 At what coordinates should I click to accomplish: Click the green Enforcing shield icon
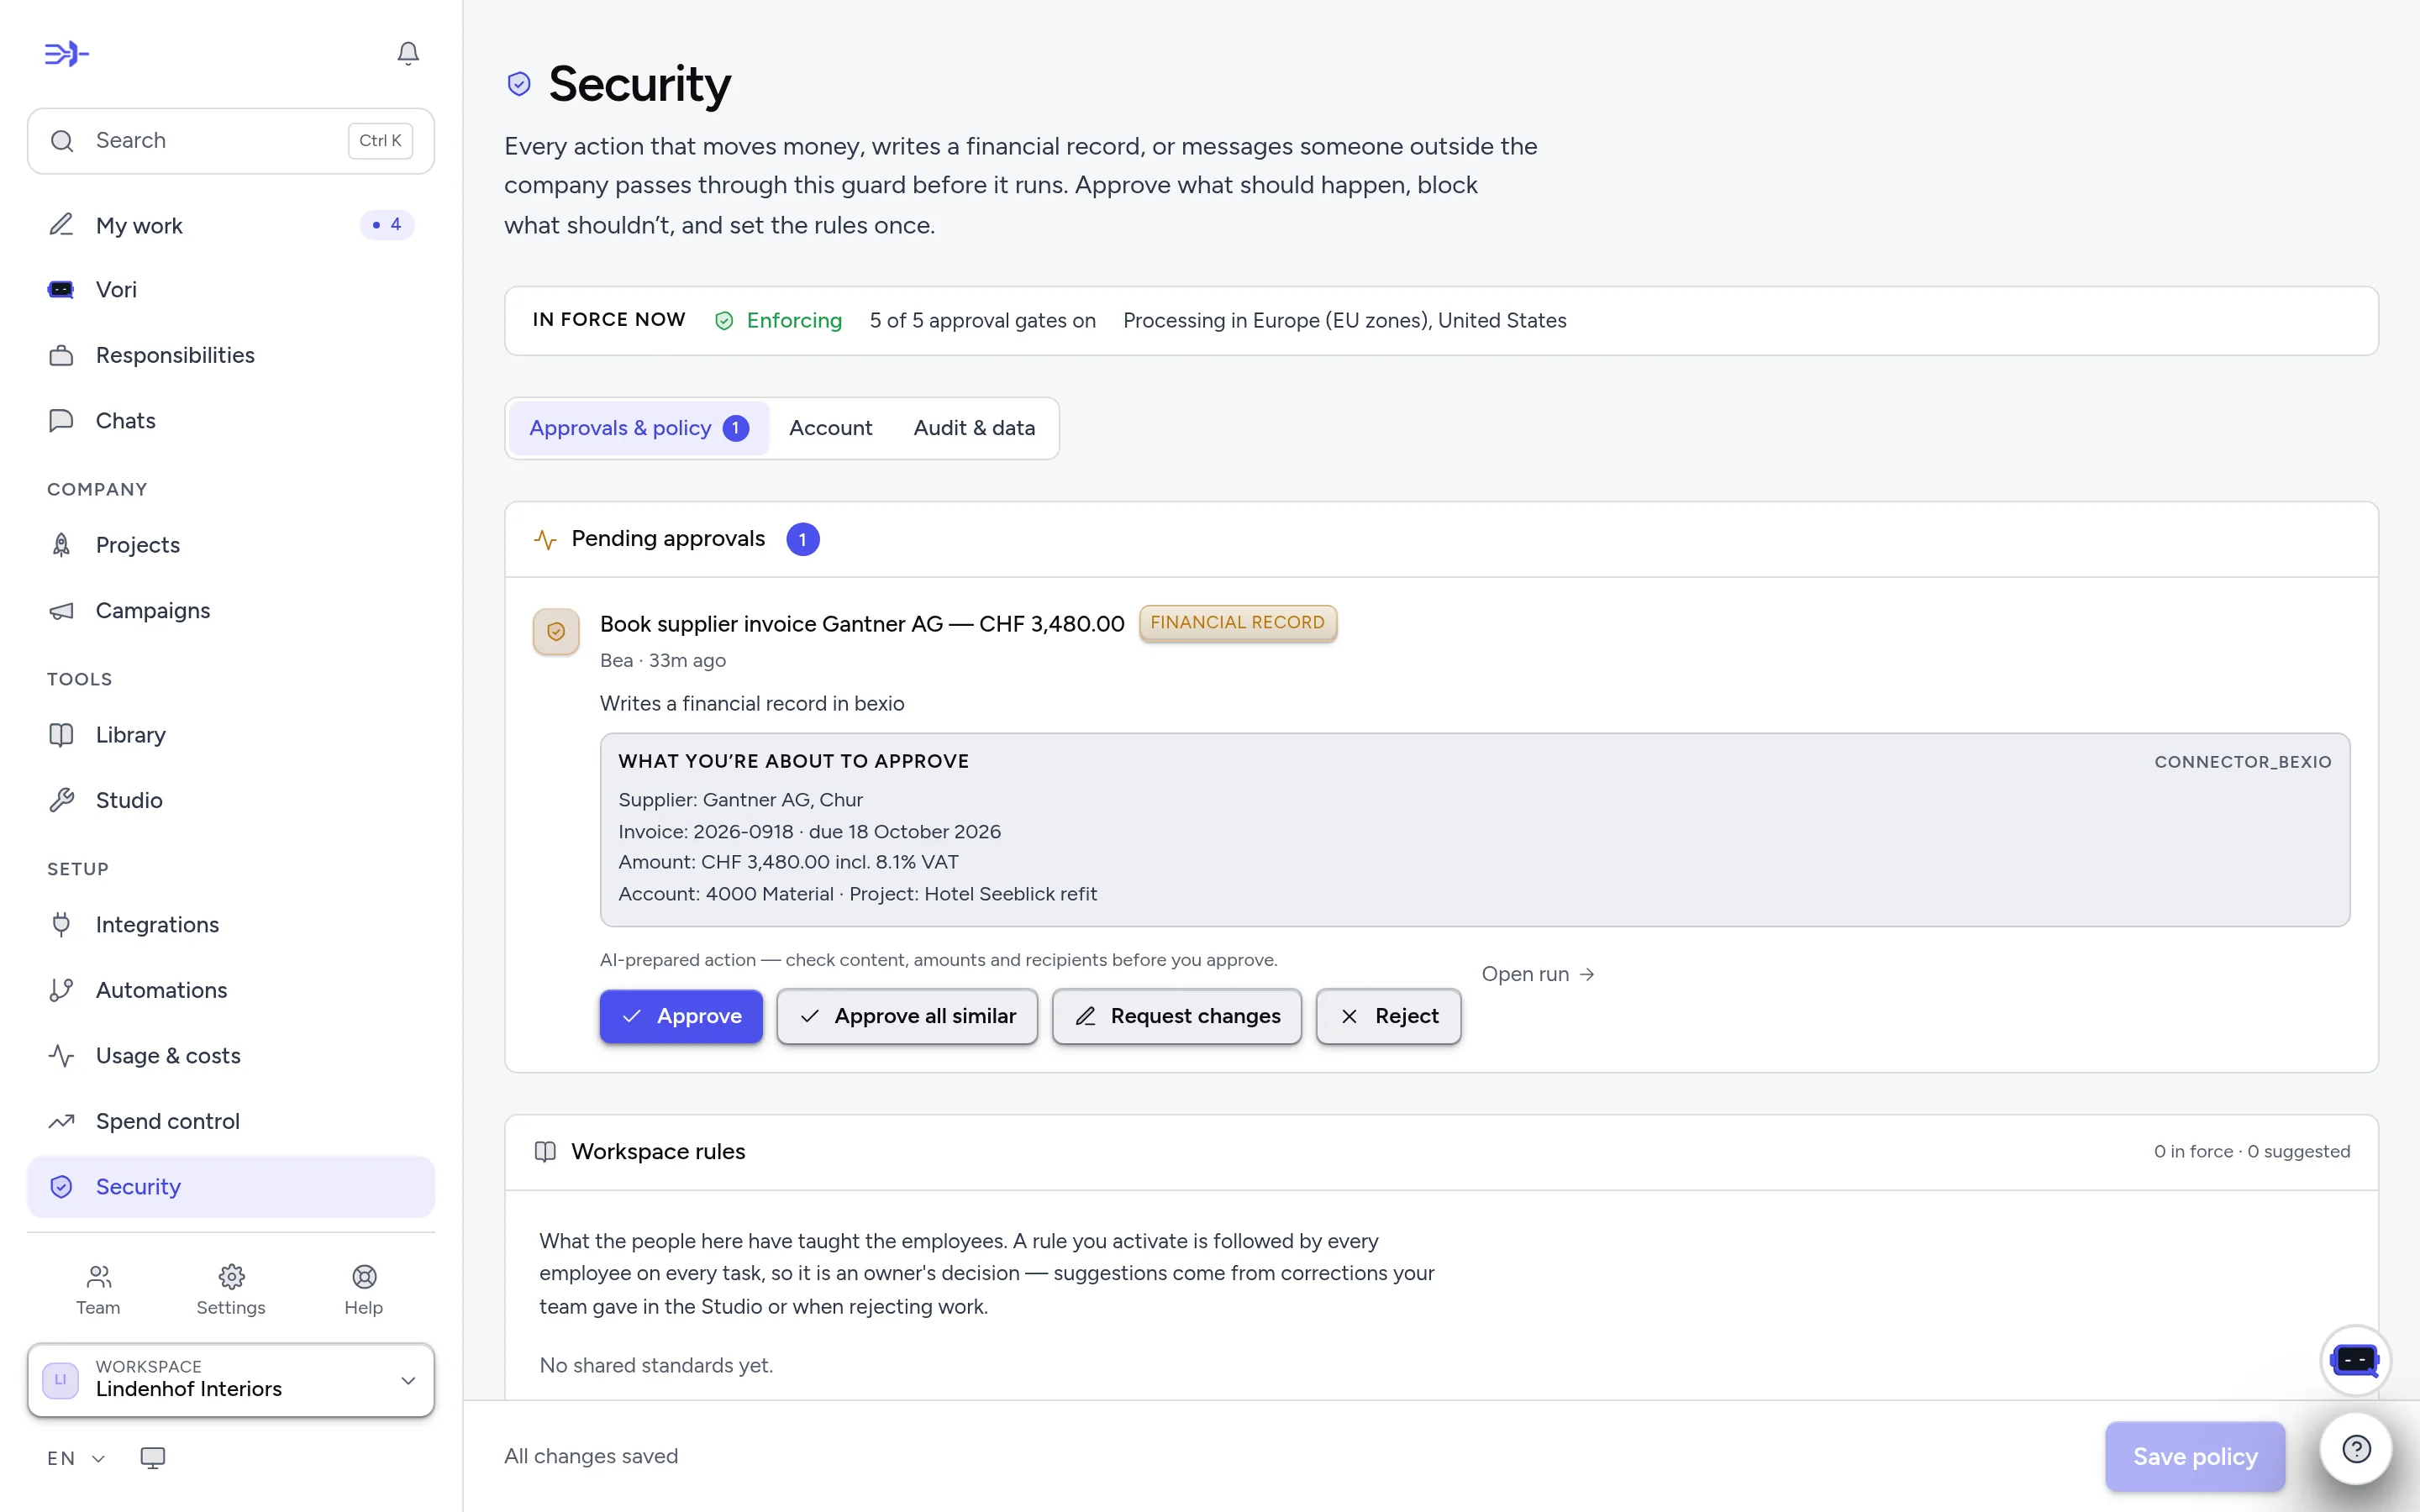point(724,321)
